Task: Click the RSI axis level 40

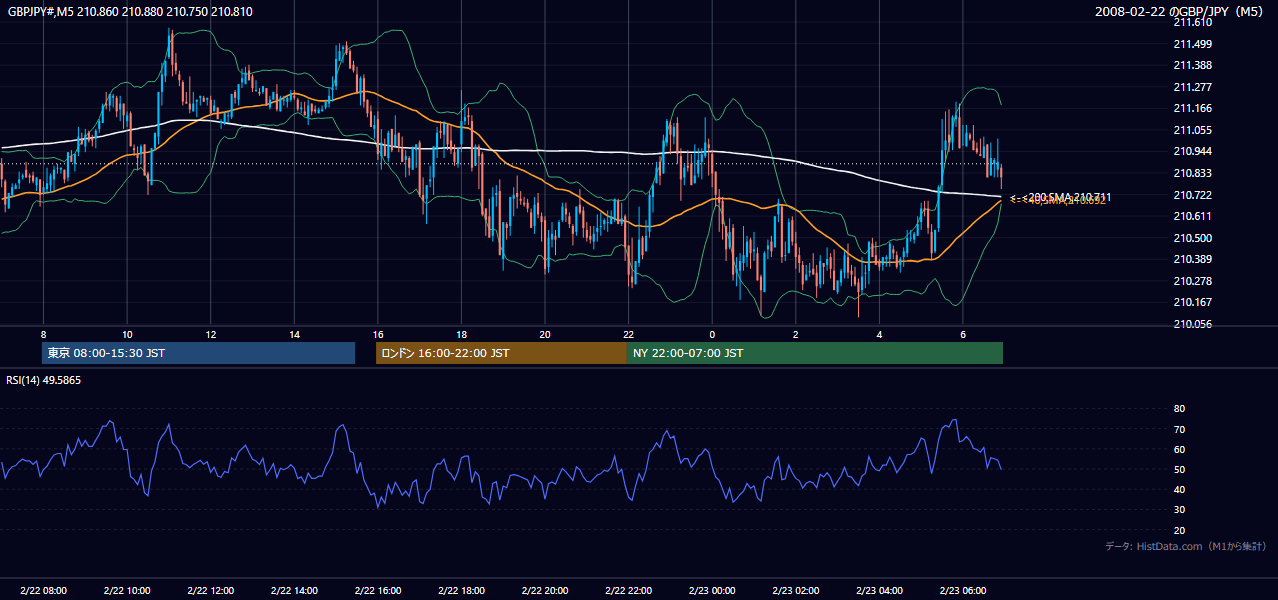Action: coord(1180,489)
